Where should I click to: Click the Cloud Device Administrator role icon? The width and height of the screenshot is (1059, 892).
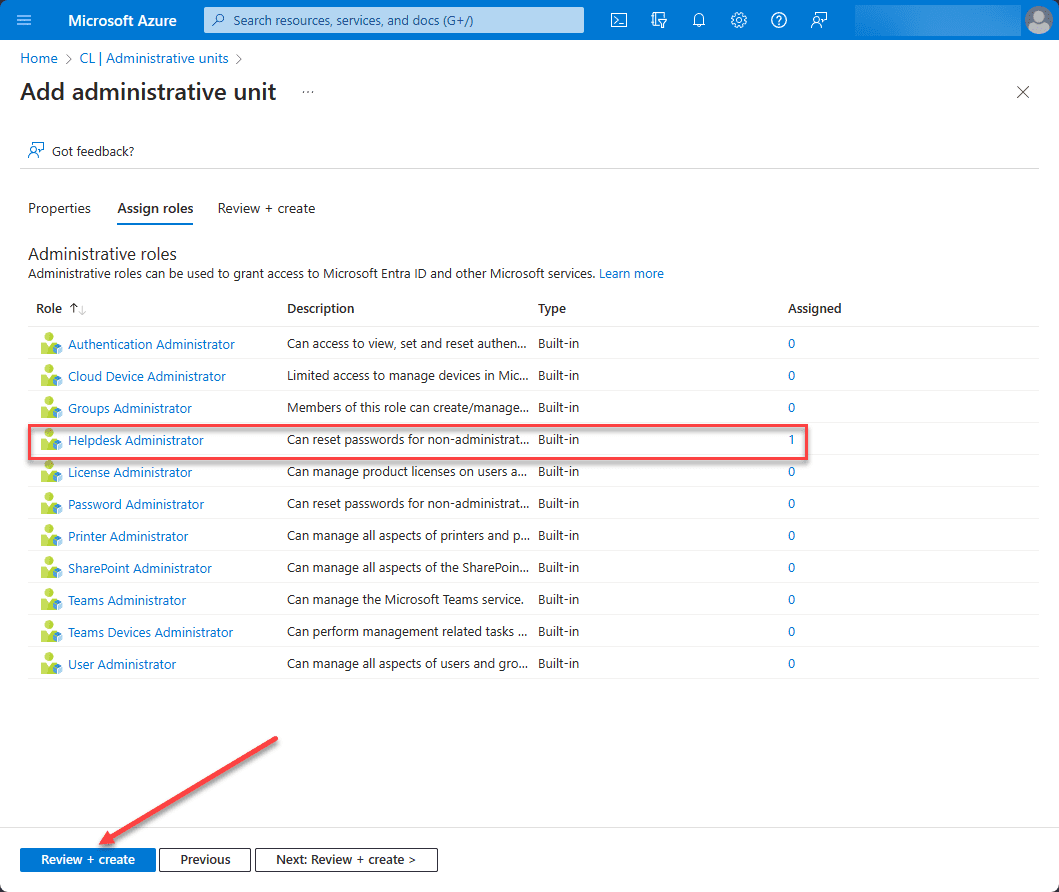click(x=51, y=375)
